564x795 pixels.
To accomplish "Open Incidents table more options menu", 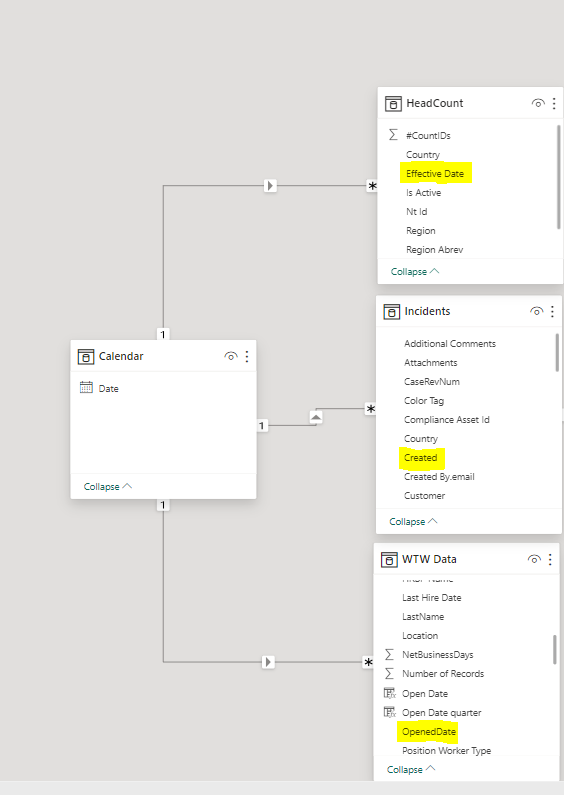I will pos(552,311).
